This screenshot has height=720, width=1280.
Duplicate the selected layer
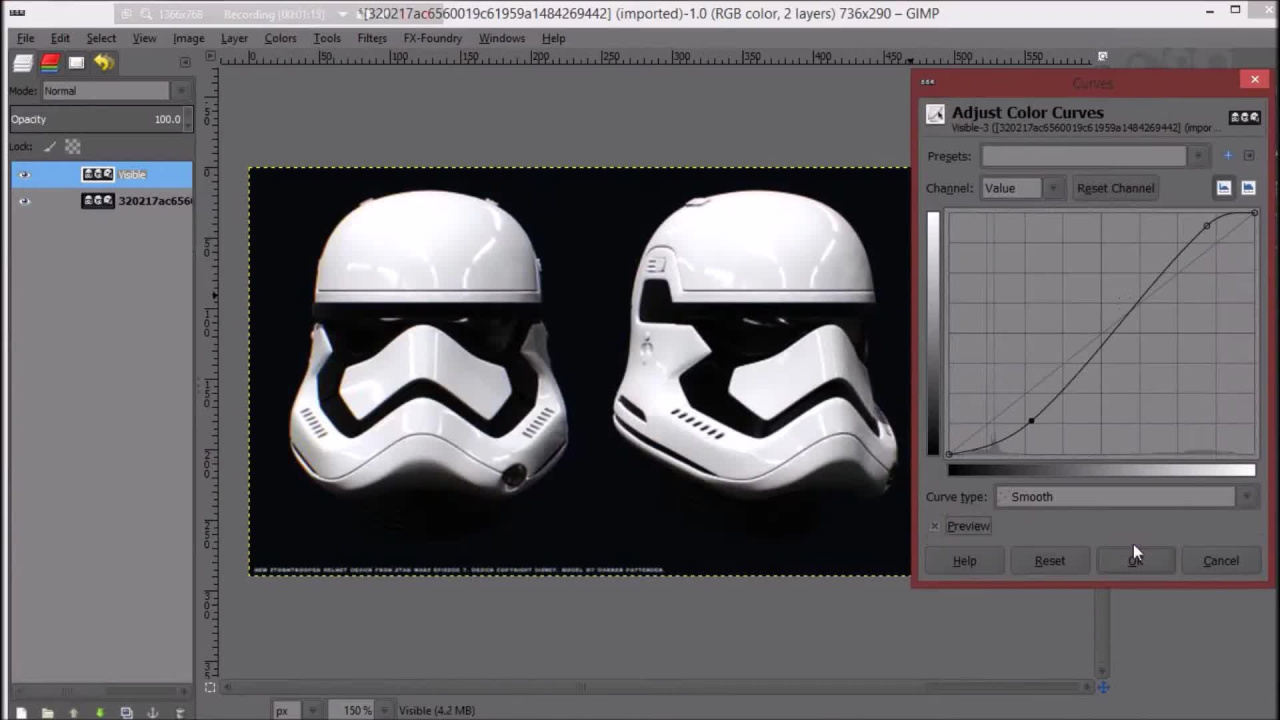click(126, 713)
